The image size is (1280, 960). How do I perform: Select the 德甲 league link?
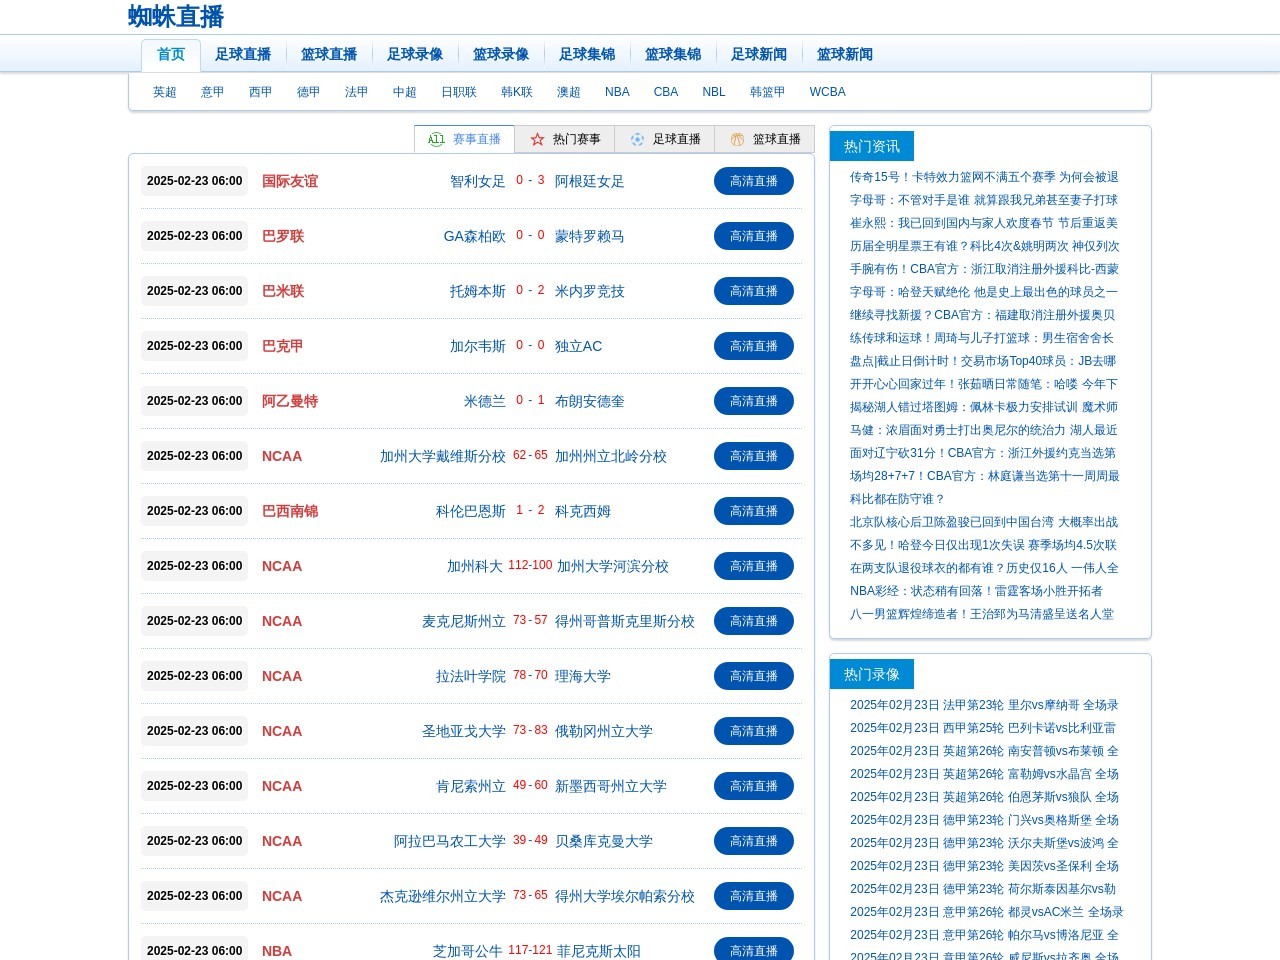coord(309,92)
